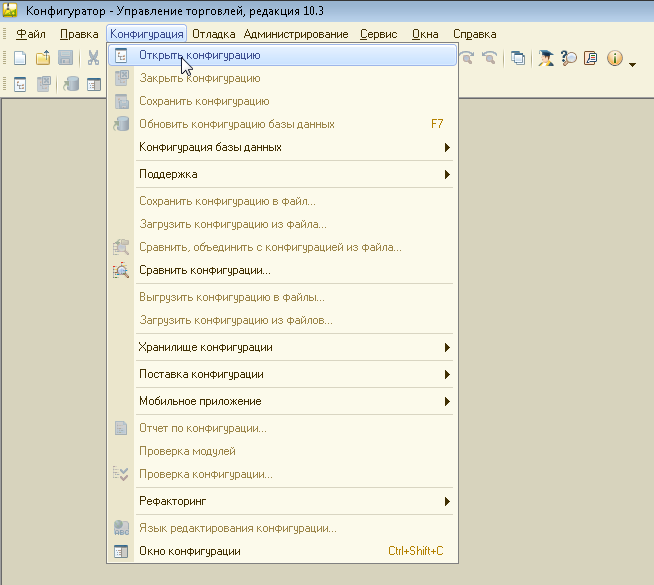The height and width of the screenshot is (585, 654).
Task: Choose Язык редактирования конфигурации entry
Action: 282,528
